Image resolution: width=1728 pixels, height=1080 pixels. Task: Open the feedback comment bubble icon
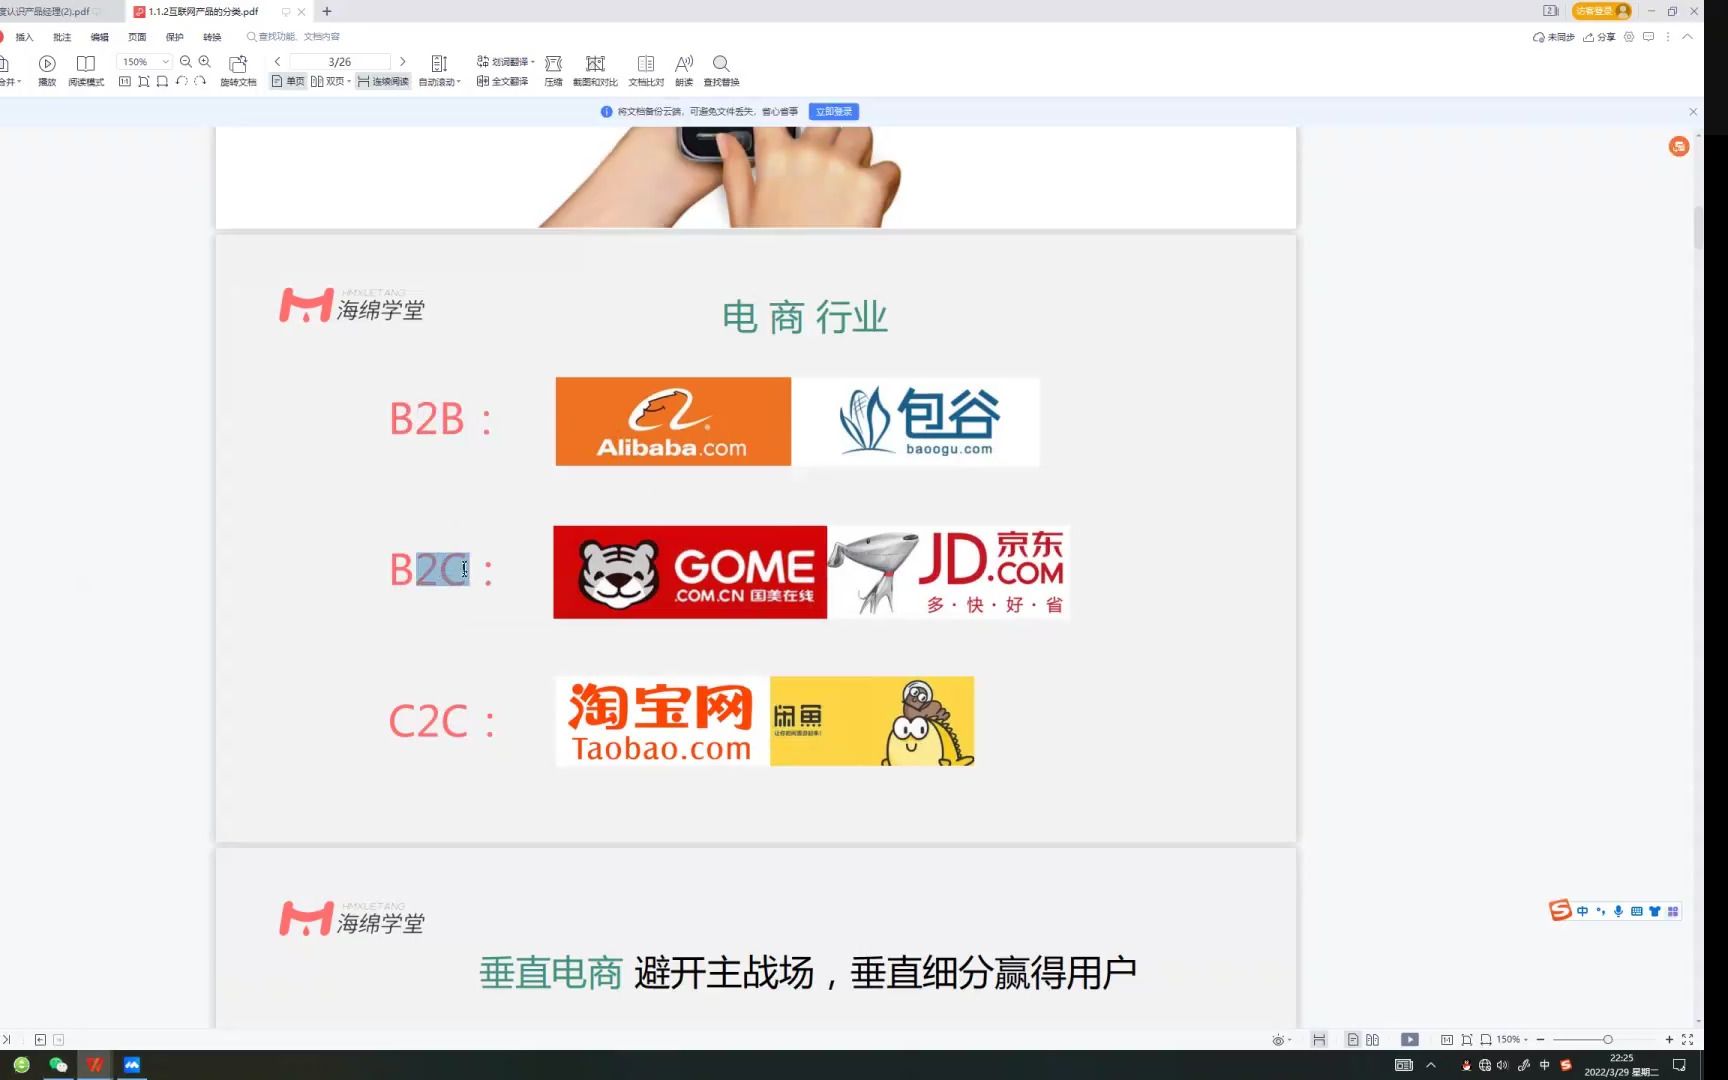click(1648, 37)
